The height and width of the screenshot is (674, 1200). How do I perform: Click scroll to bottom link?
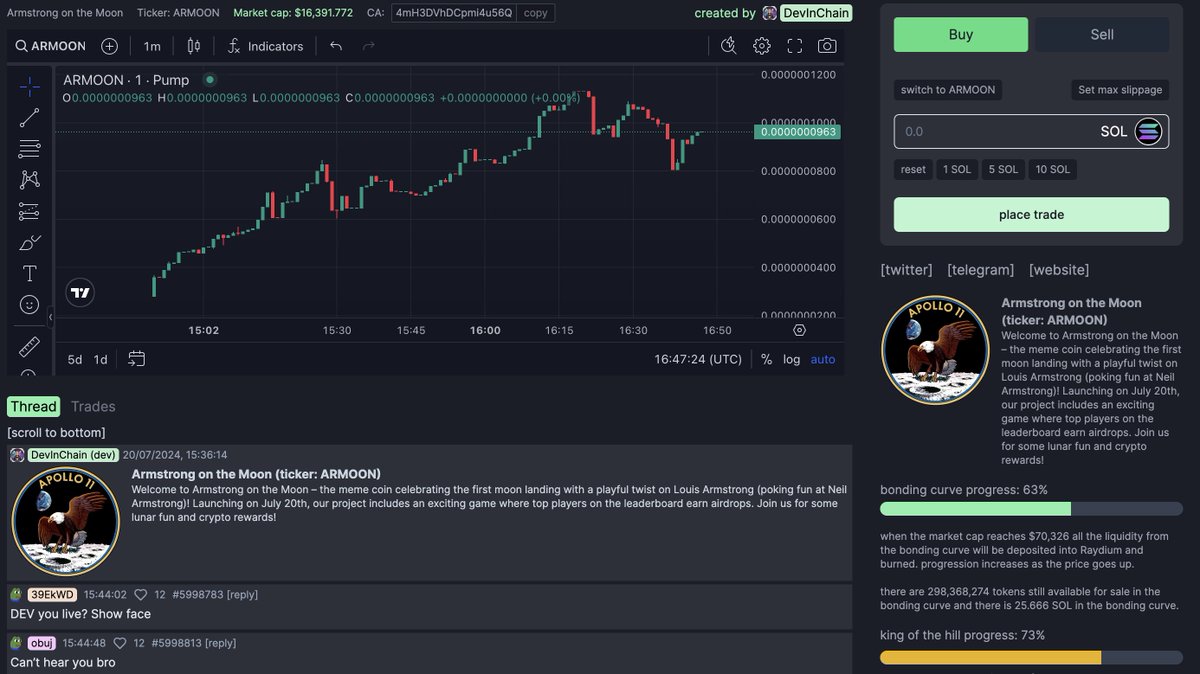56,433
